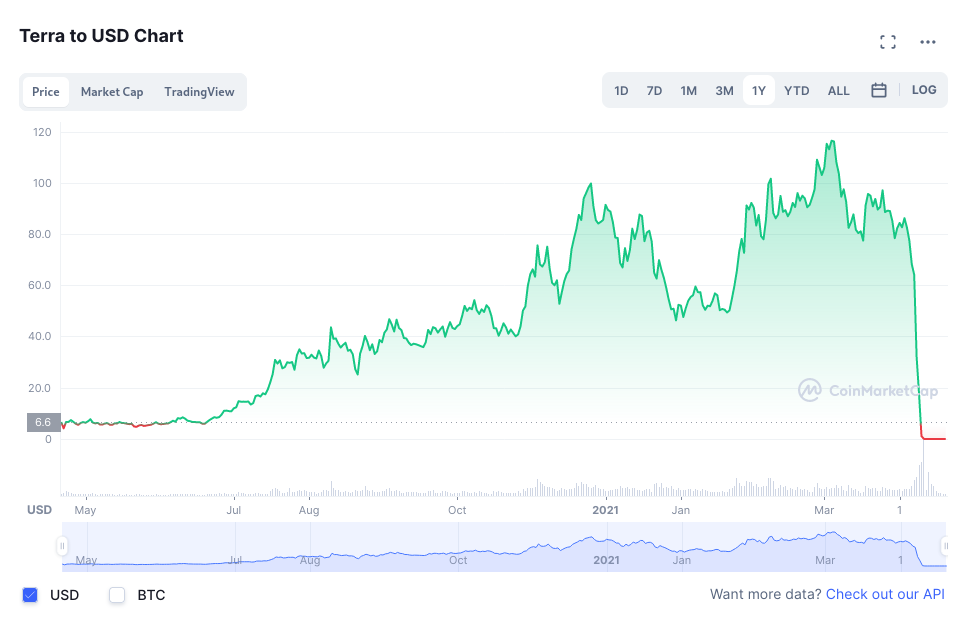
Task: Open the three-dot more options menu
Action: click(x=927, y=42)
